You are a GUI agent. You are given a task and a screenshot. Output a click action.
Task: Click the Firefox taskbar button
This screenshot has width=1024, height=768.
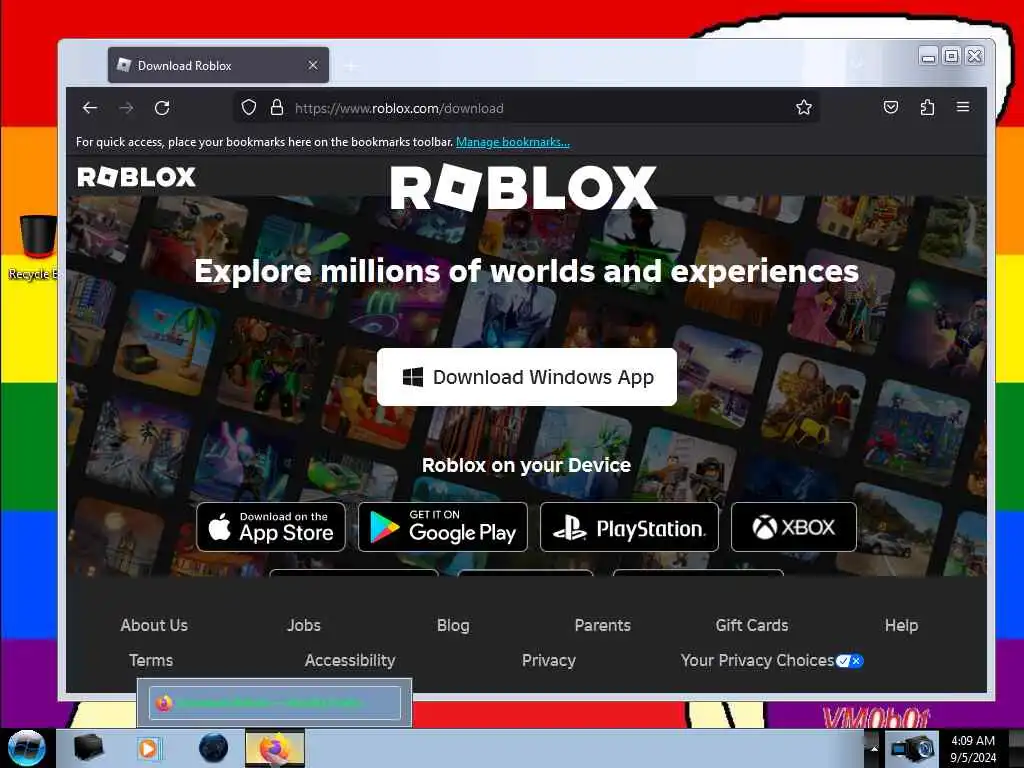275,748
